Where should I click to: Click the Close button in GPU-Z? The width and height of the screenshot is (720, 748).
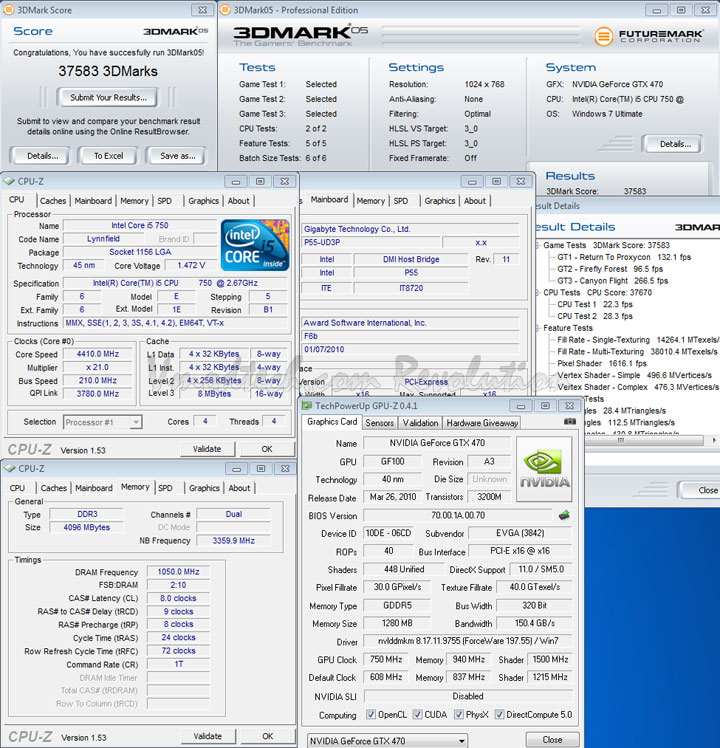552,740
